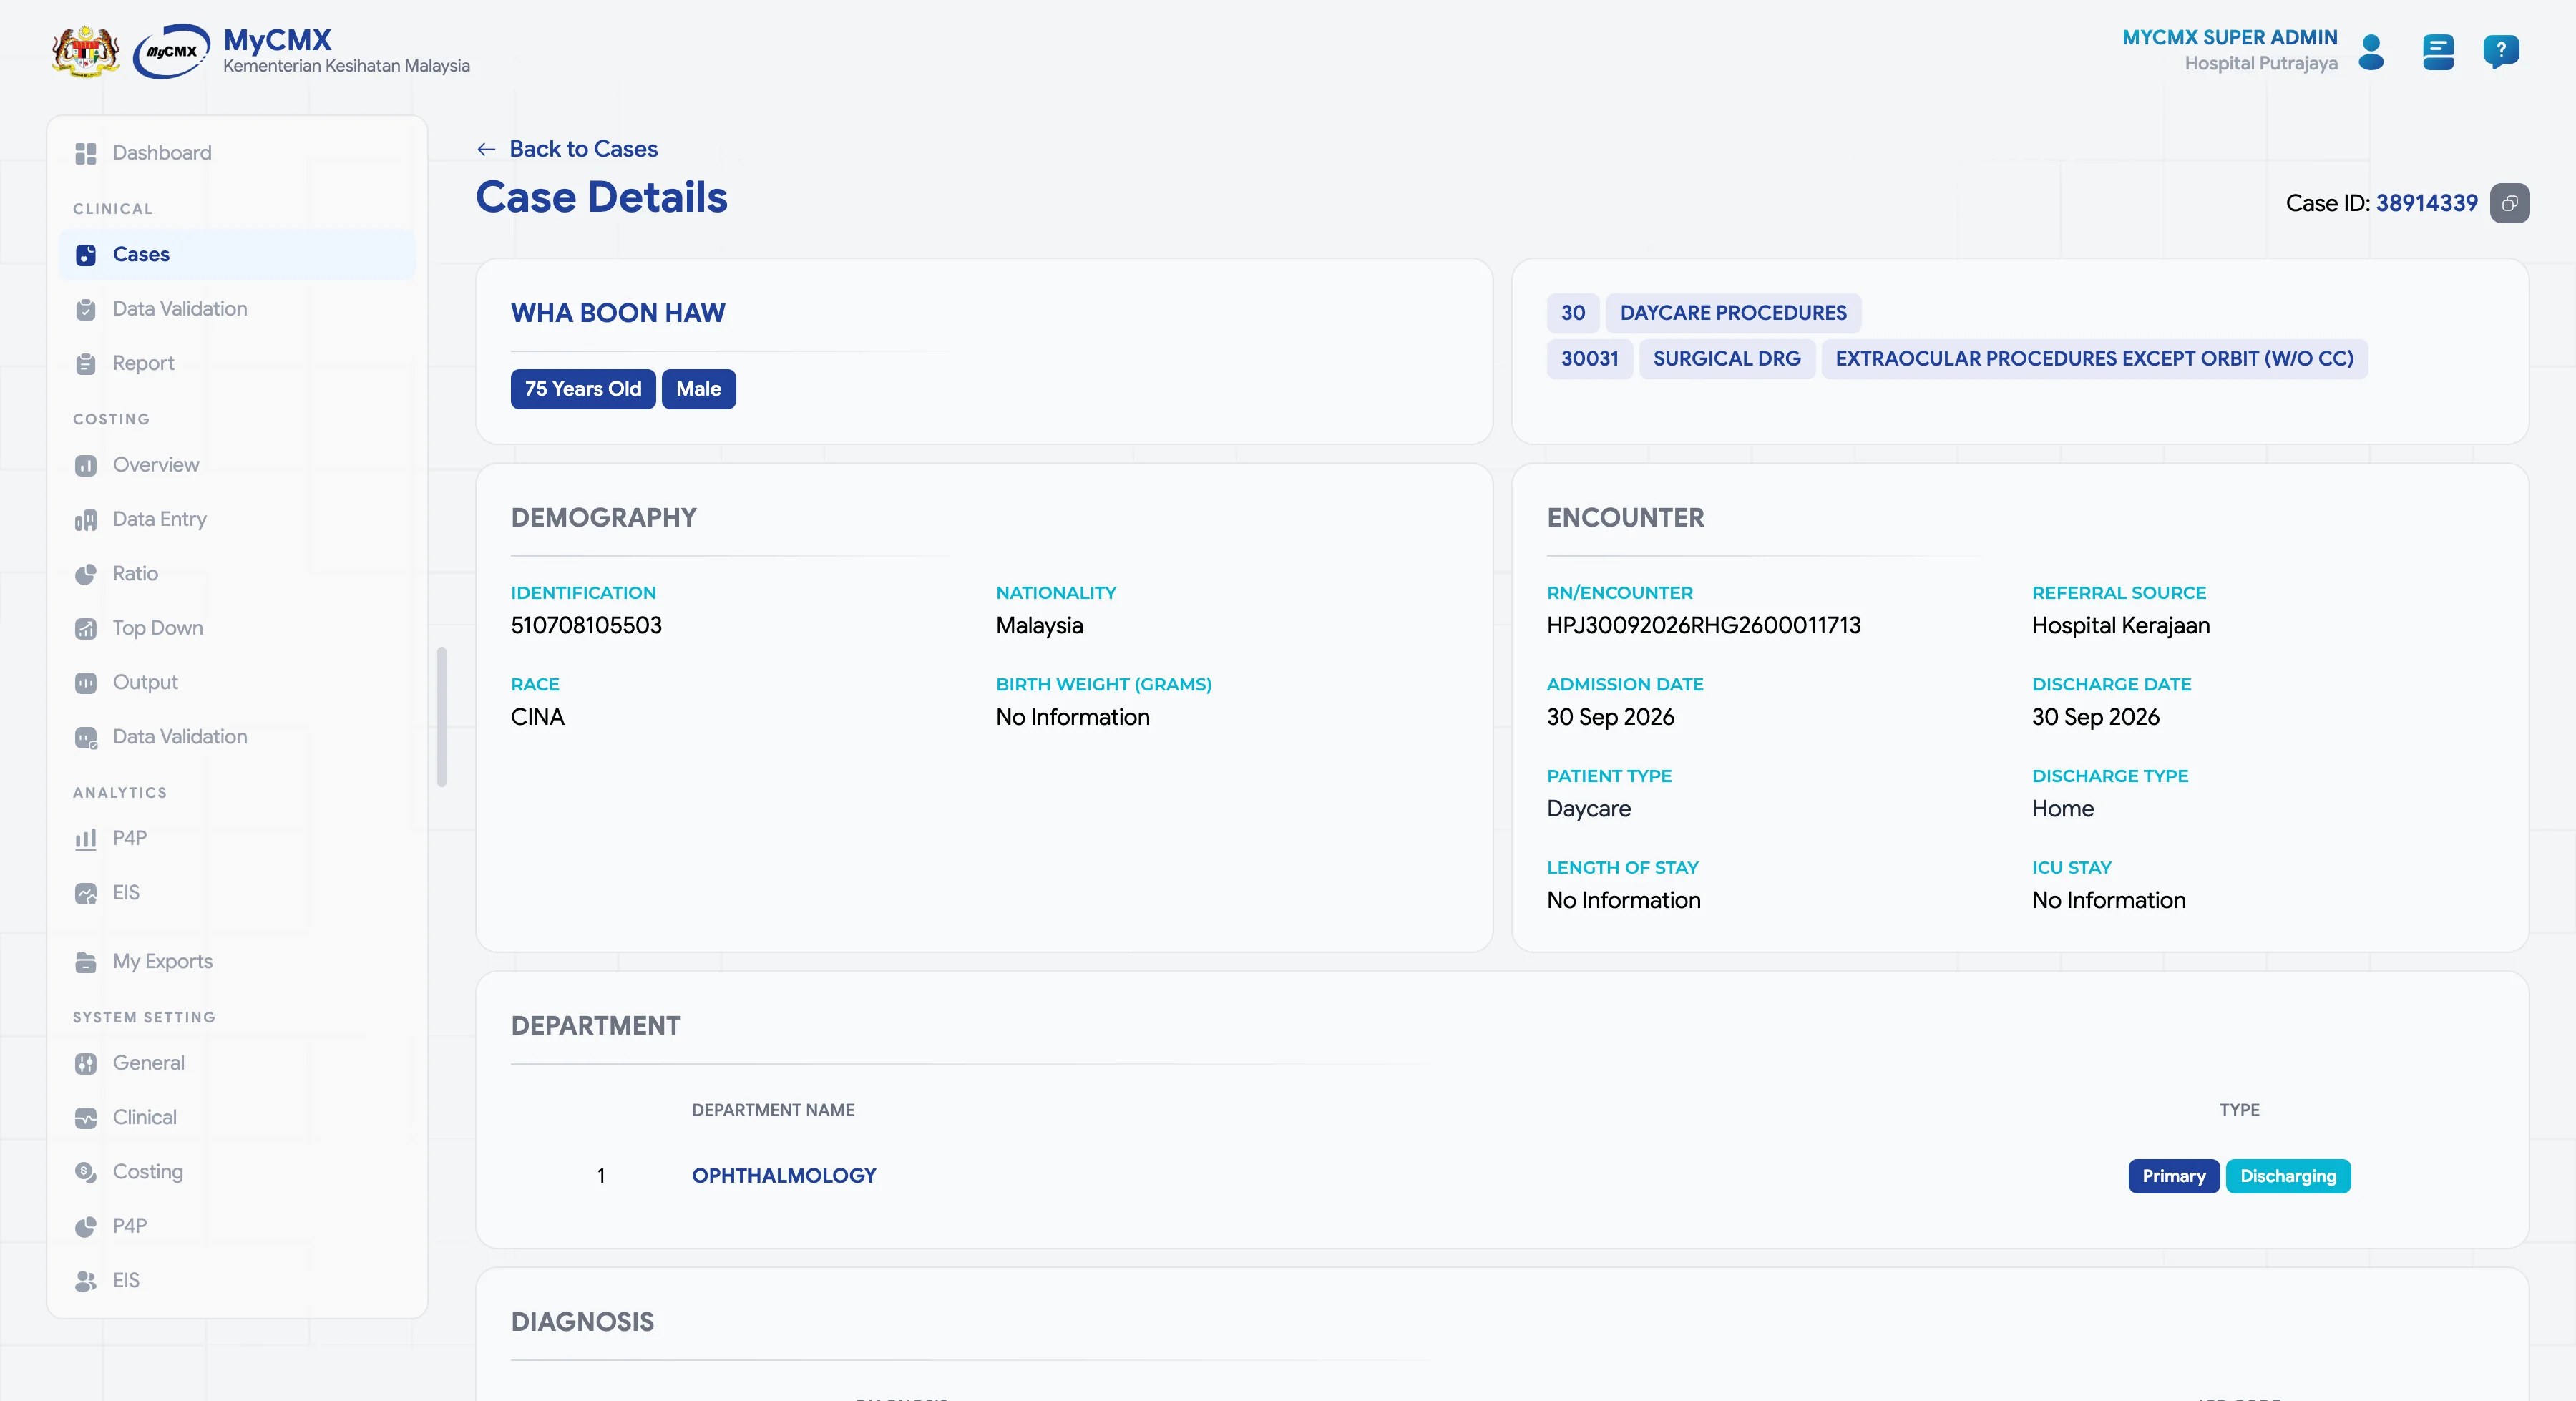Click the Discharging type badge
The height and width of the screenshot is (1401, 2576).
[2287, 1176]
